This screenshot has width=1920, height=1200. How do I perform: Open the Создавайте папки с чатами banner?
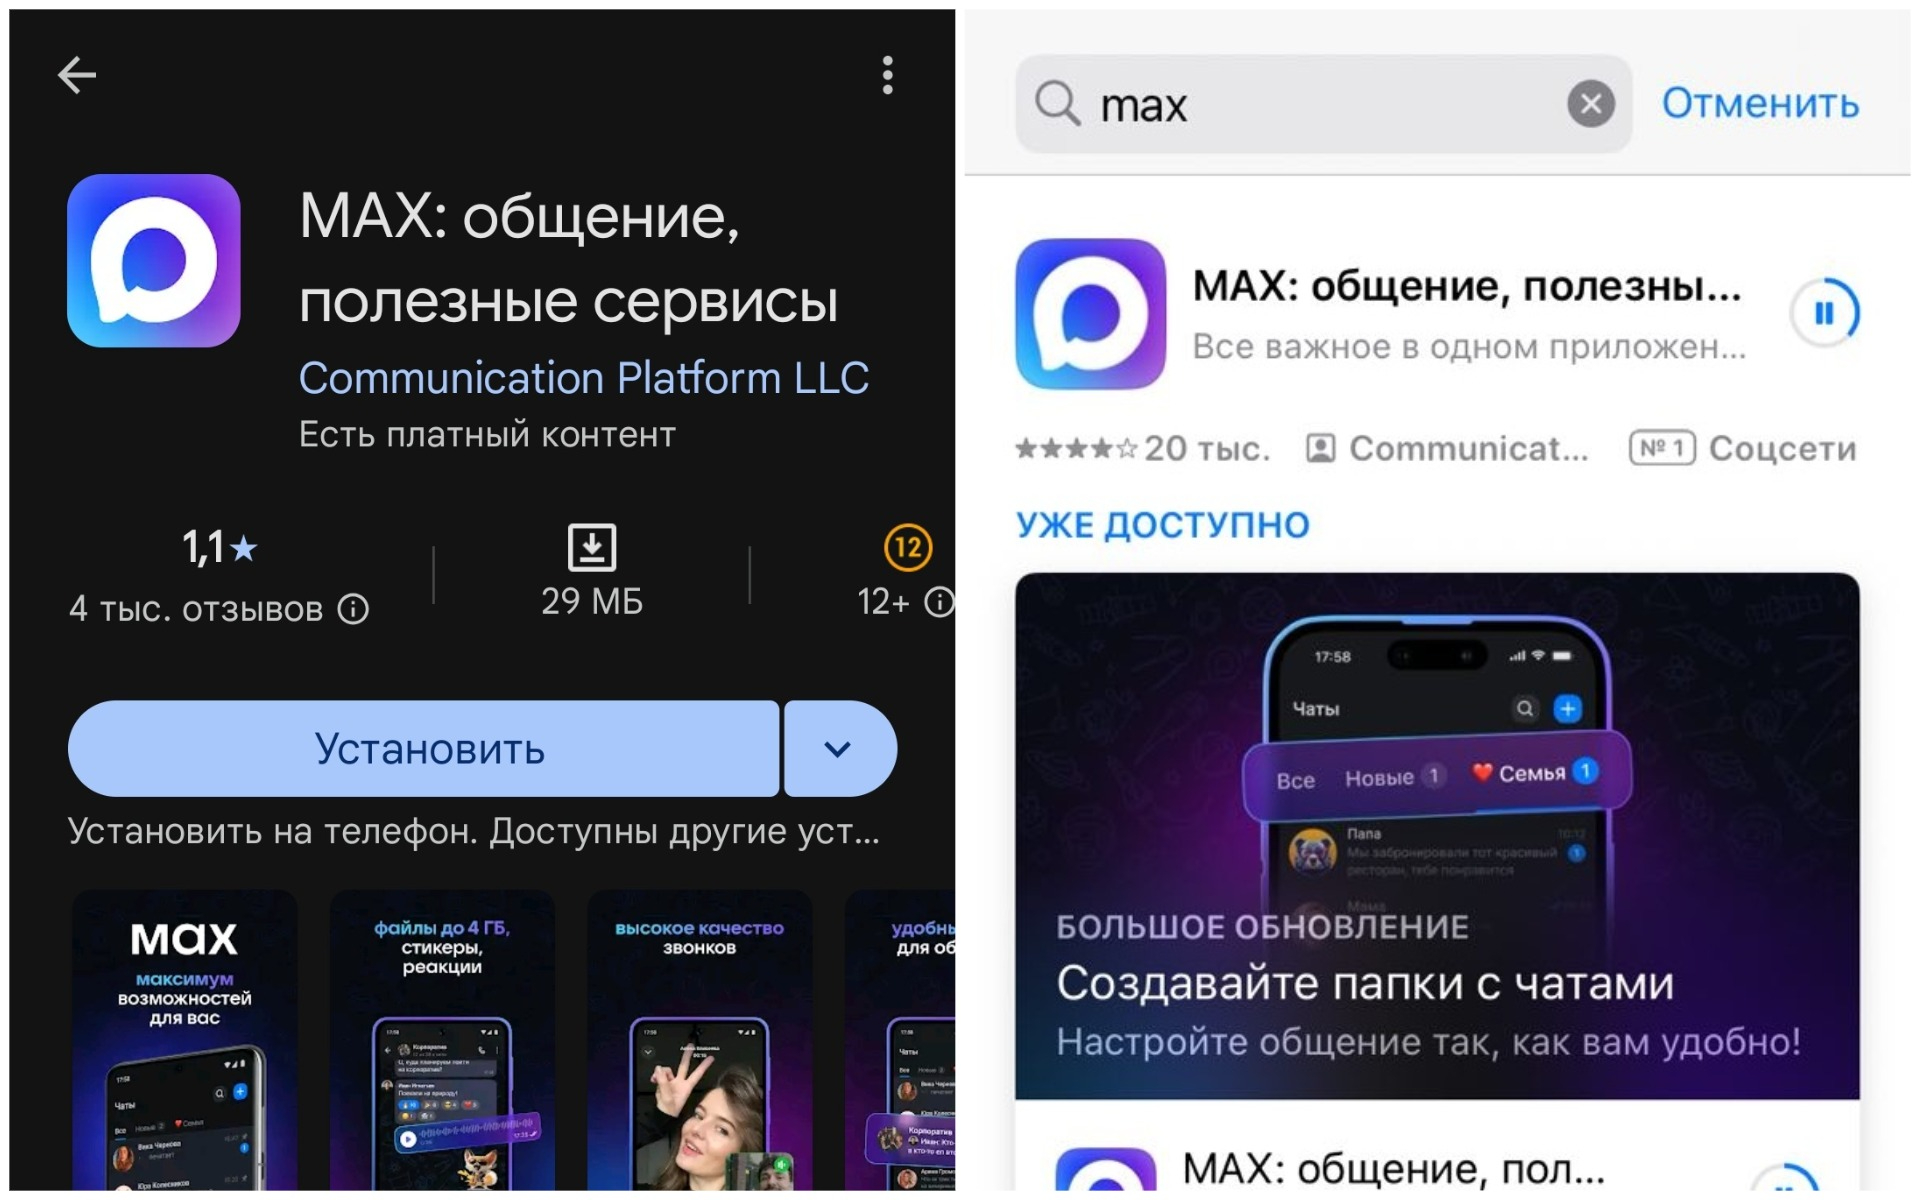pos(1437,836)
